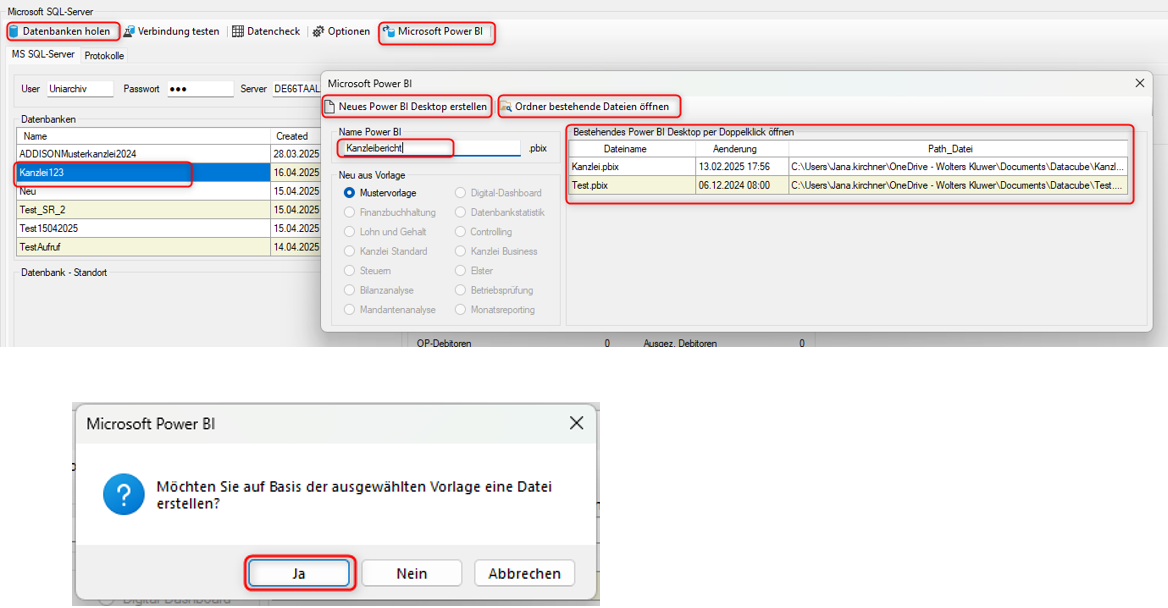
Task: Select the Kanzlei123 database row
Action: pos(169,172)
